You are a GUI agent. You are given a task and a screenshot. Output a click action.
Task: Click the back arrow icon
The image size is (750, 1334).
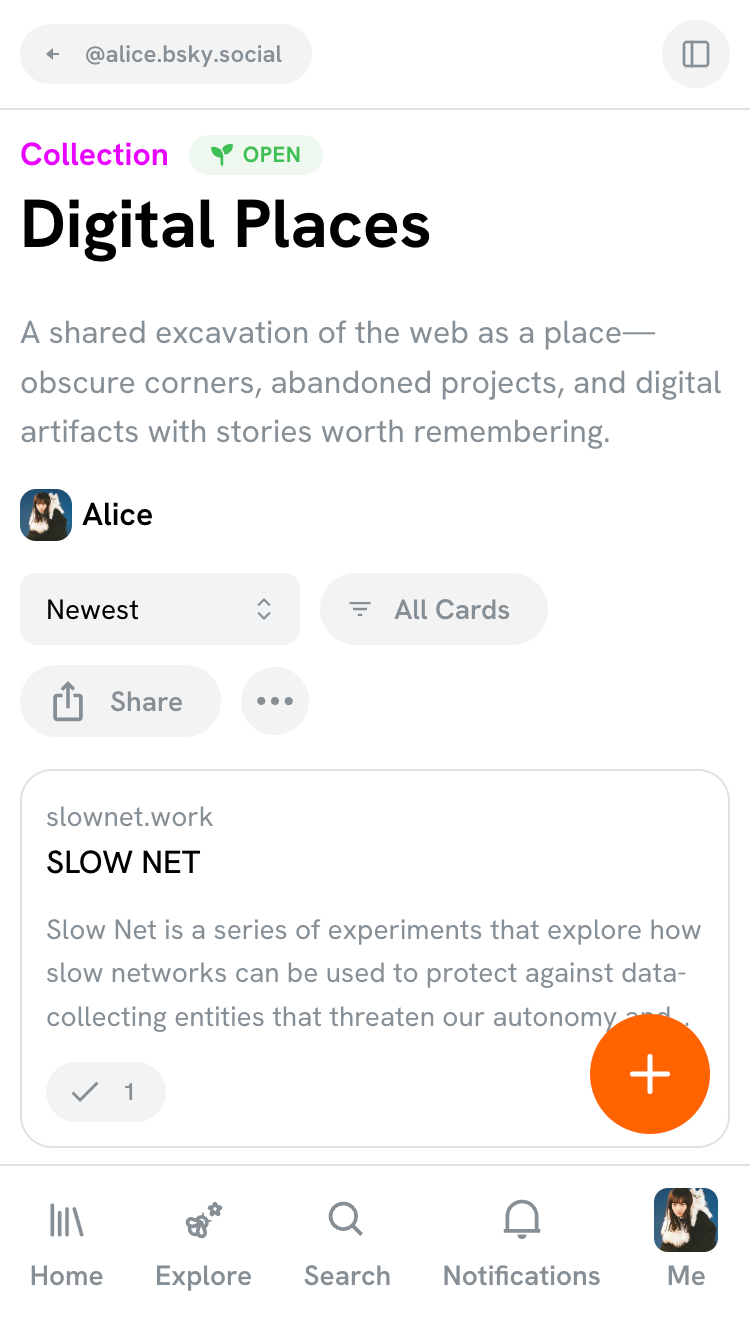pos(53,54)
